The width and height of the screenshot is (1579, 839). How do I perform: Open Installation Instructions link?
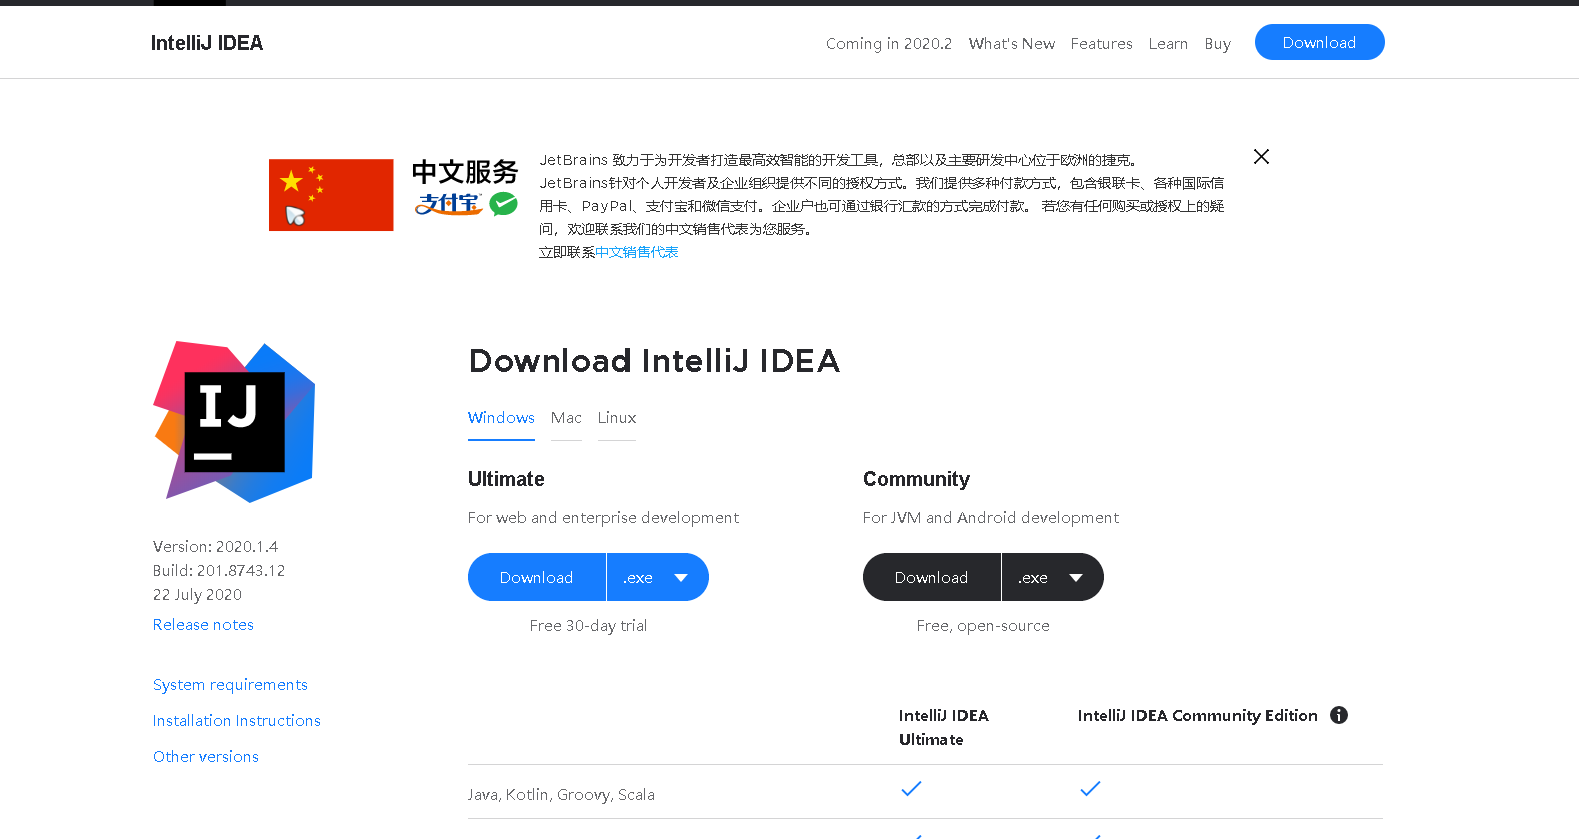pos(237,721)
